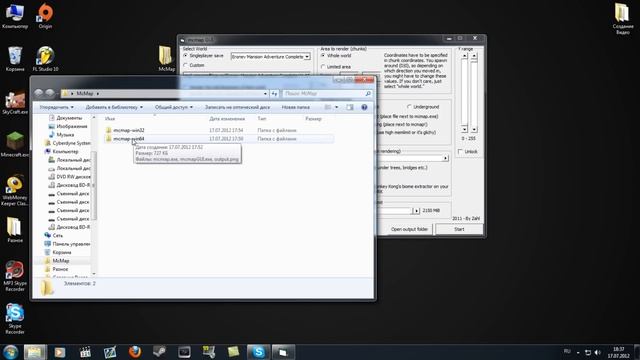The width and height of the screenshot is (640, 360).
Task: Open the sticky notes taskbar icon
Action: click(x=233, y=352)
